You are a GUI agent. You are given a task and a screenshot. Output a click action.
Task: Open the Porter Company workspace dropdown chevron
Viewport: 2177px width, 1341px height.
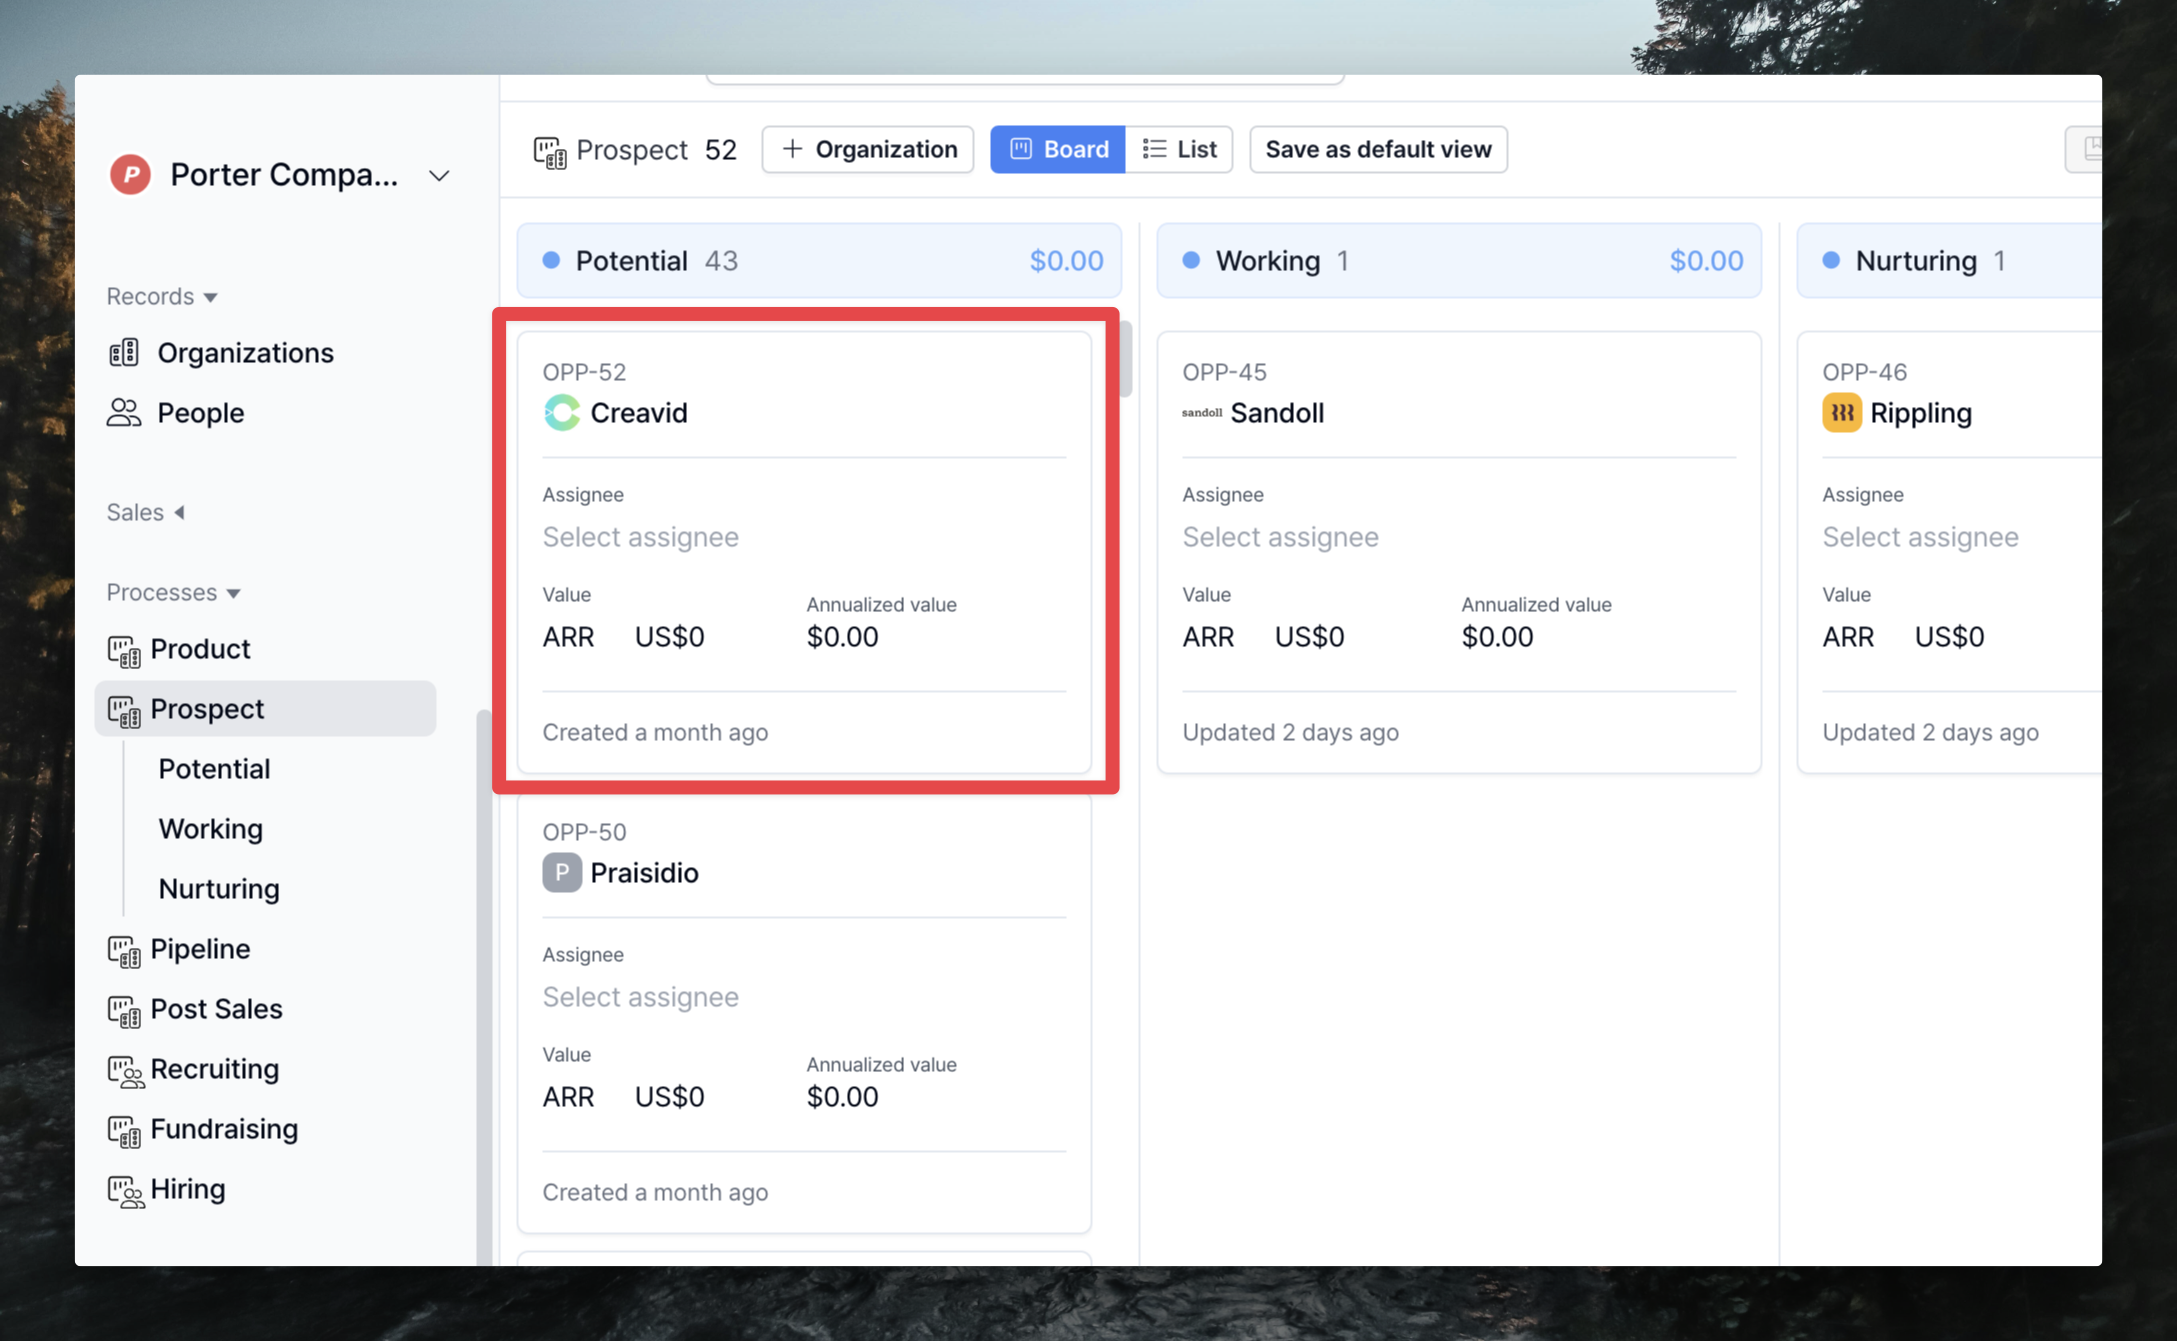439,176
